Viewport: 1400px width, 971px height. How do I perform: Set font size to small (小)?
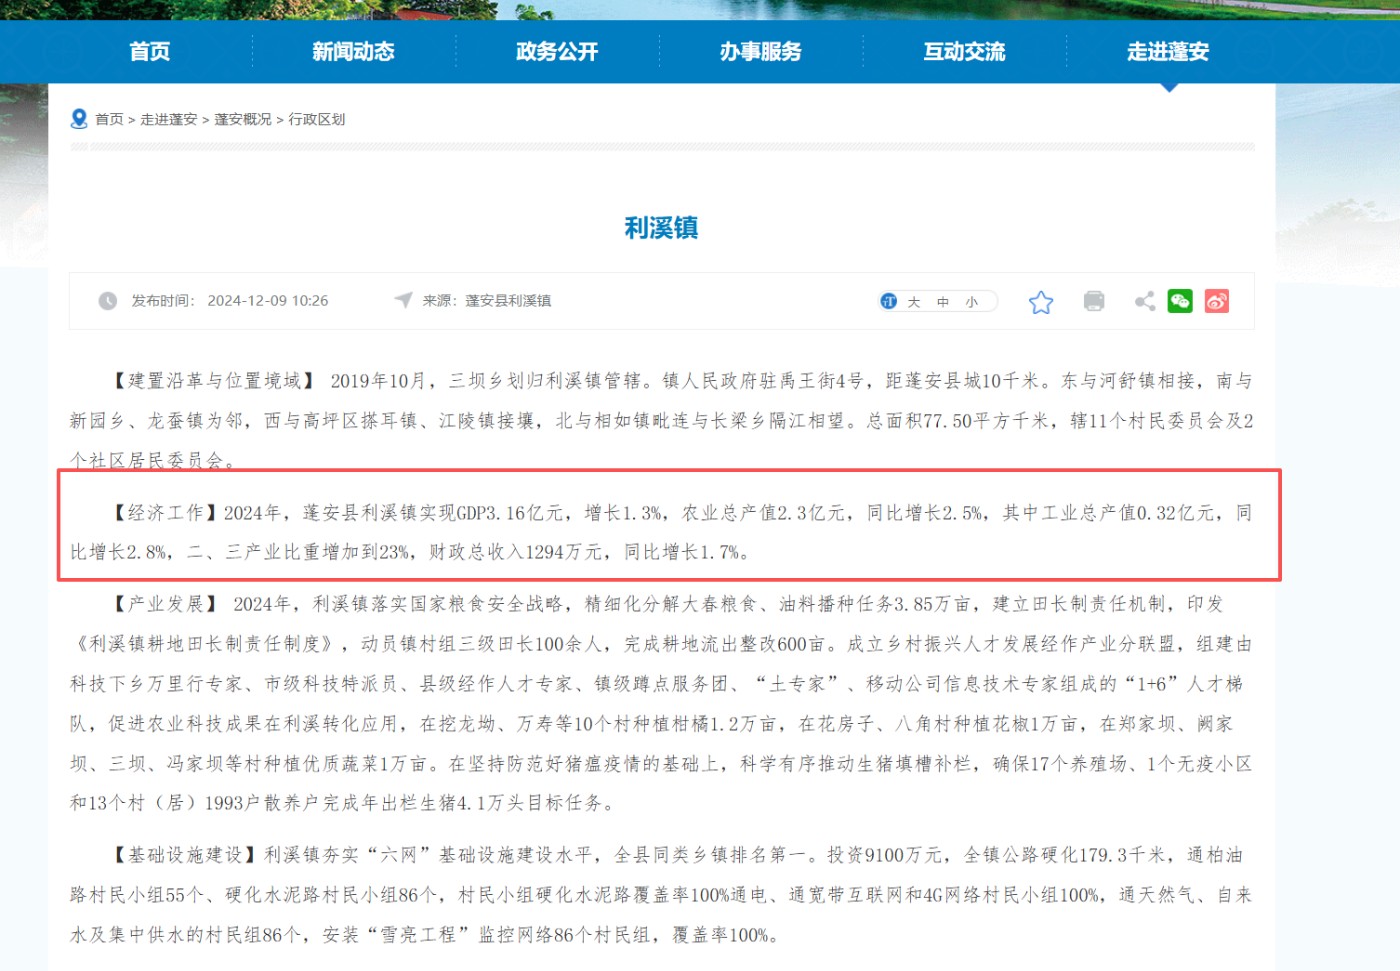pos(972,302)
